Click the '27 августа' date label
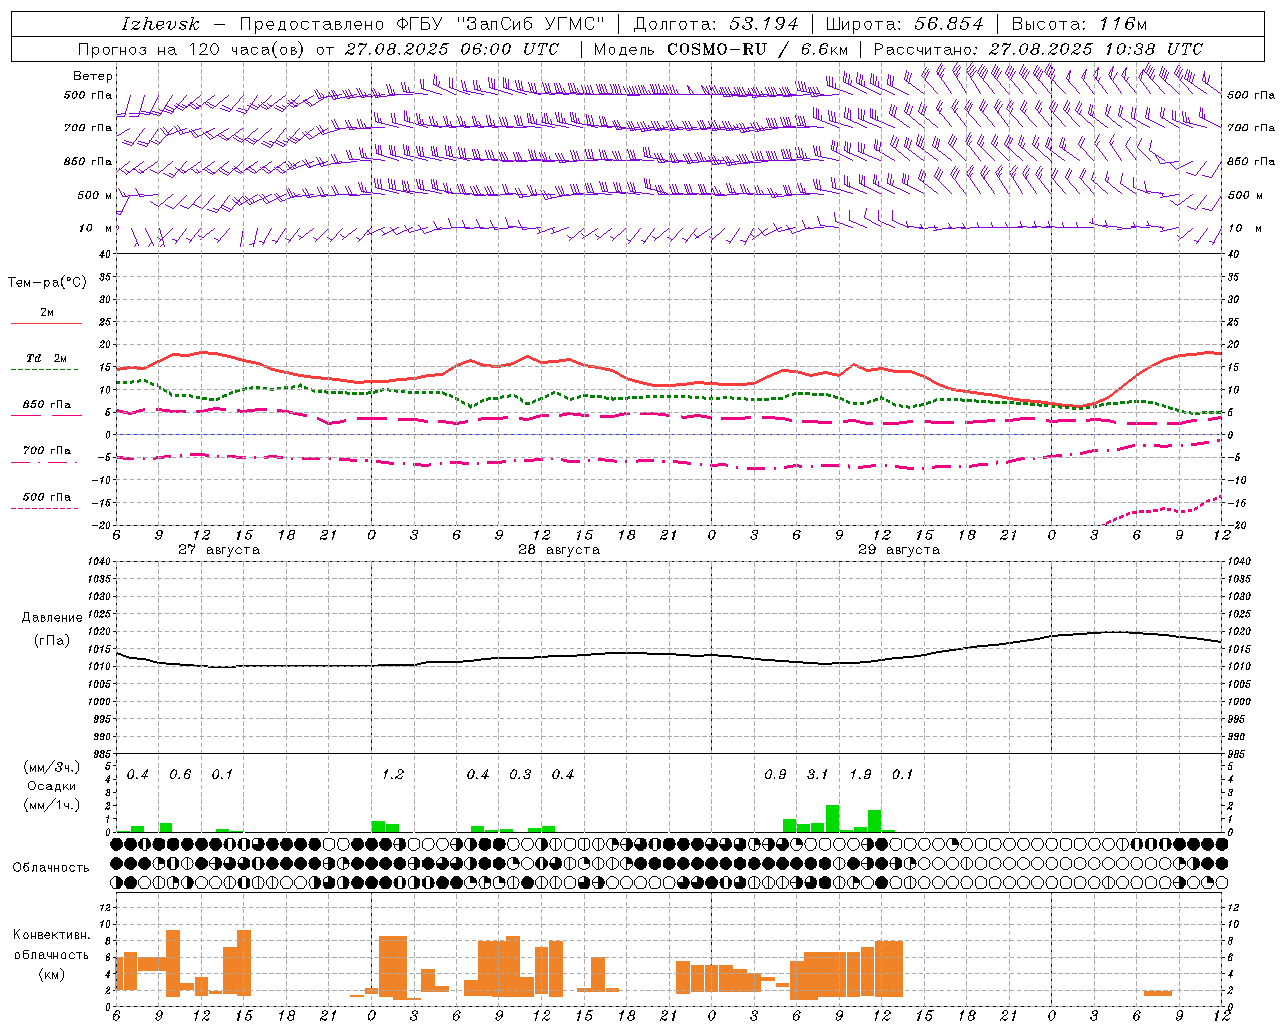The width and height of the screenshot is (1280, 1024). [219, 550]
